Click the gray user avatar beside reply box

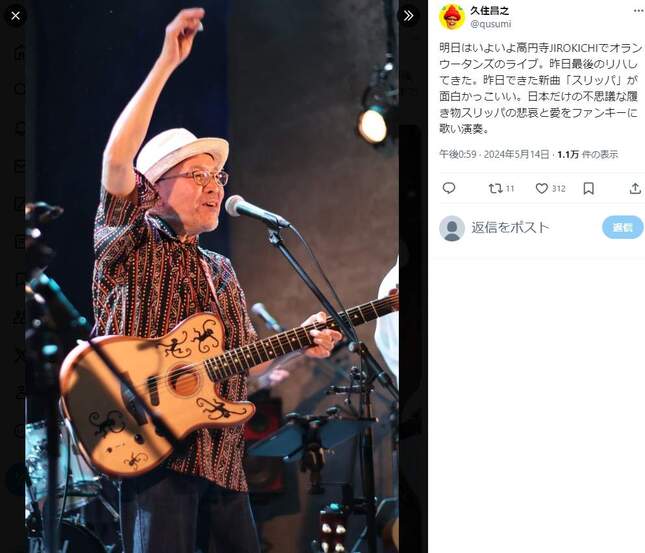[x=452, y=228]
